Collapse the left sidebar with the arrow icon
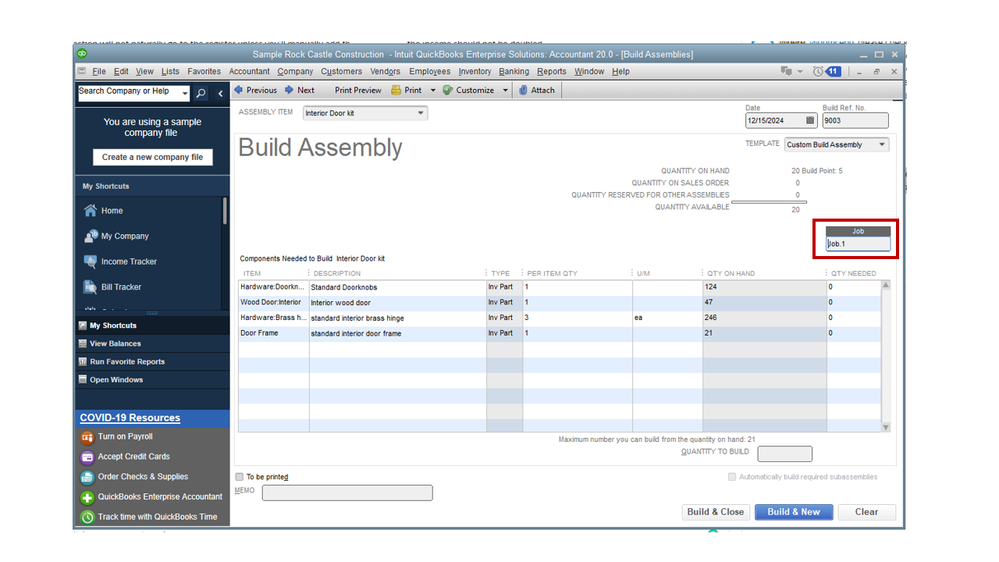Viewport: 999px width, 562px height. click(x=220, y=93)
